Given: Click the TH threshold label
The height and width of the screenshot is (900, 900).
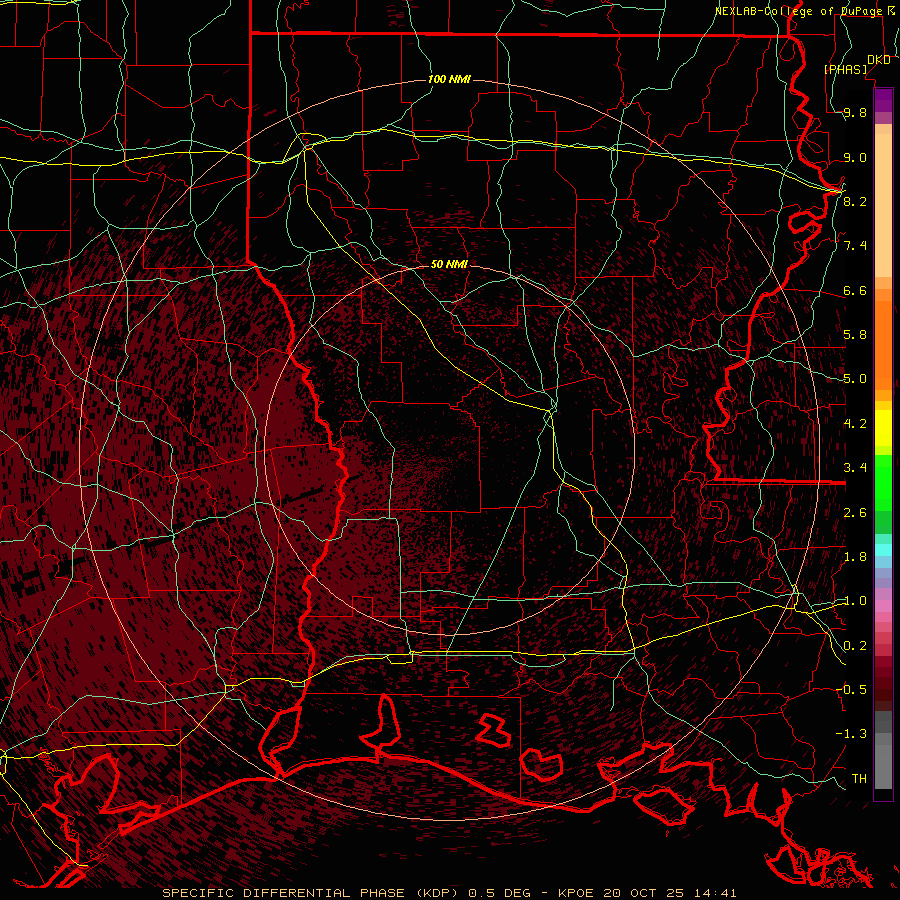Looking at the screenshot, I should [859, 779].
